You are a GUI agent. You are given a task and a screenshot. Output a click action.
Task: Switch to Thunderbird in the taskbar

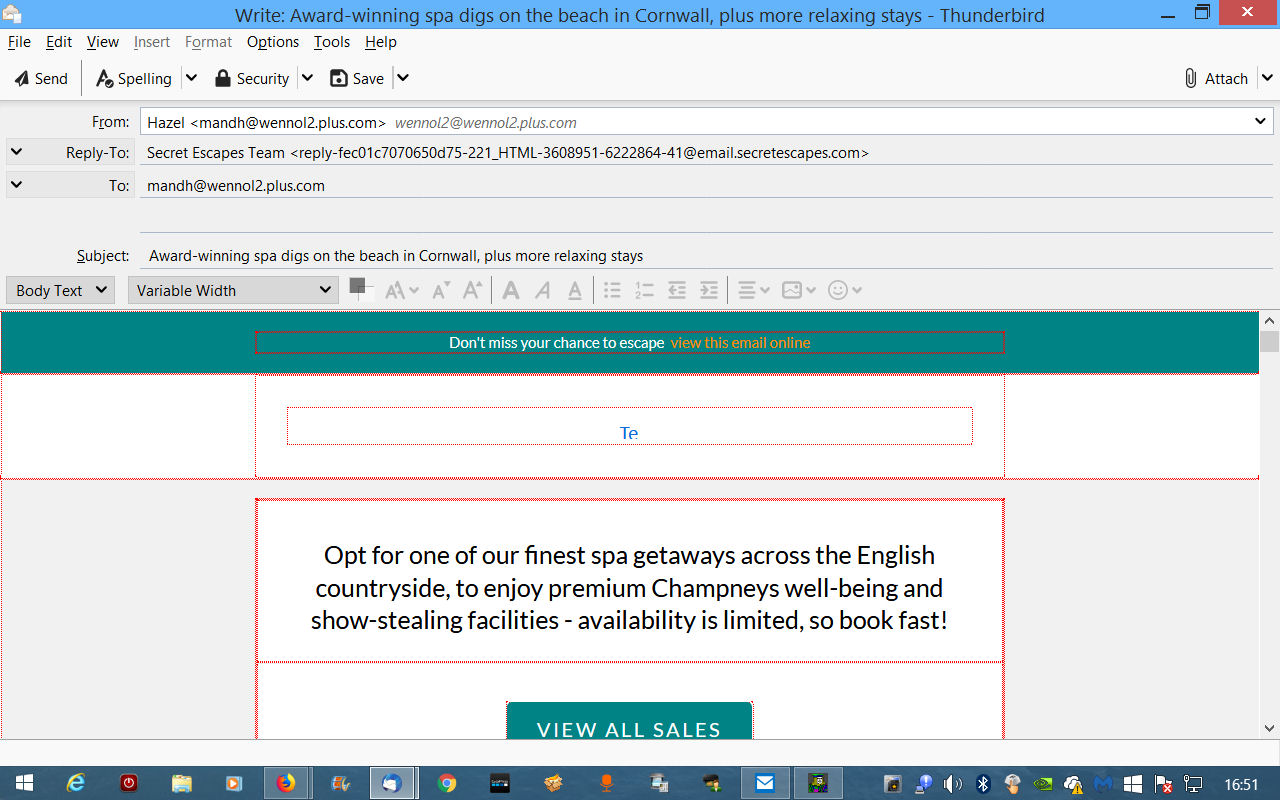click(x=391, y=783)
